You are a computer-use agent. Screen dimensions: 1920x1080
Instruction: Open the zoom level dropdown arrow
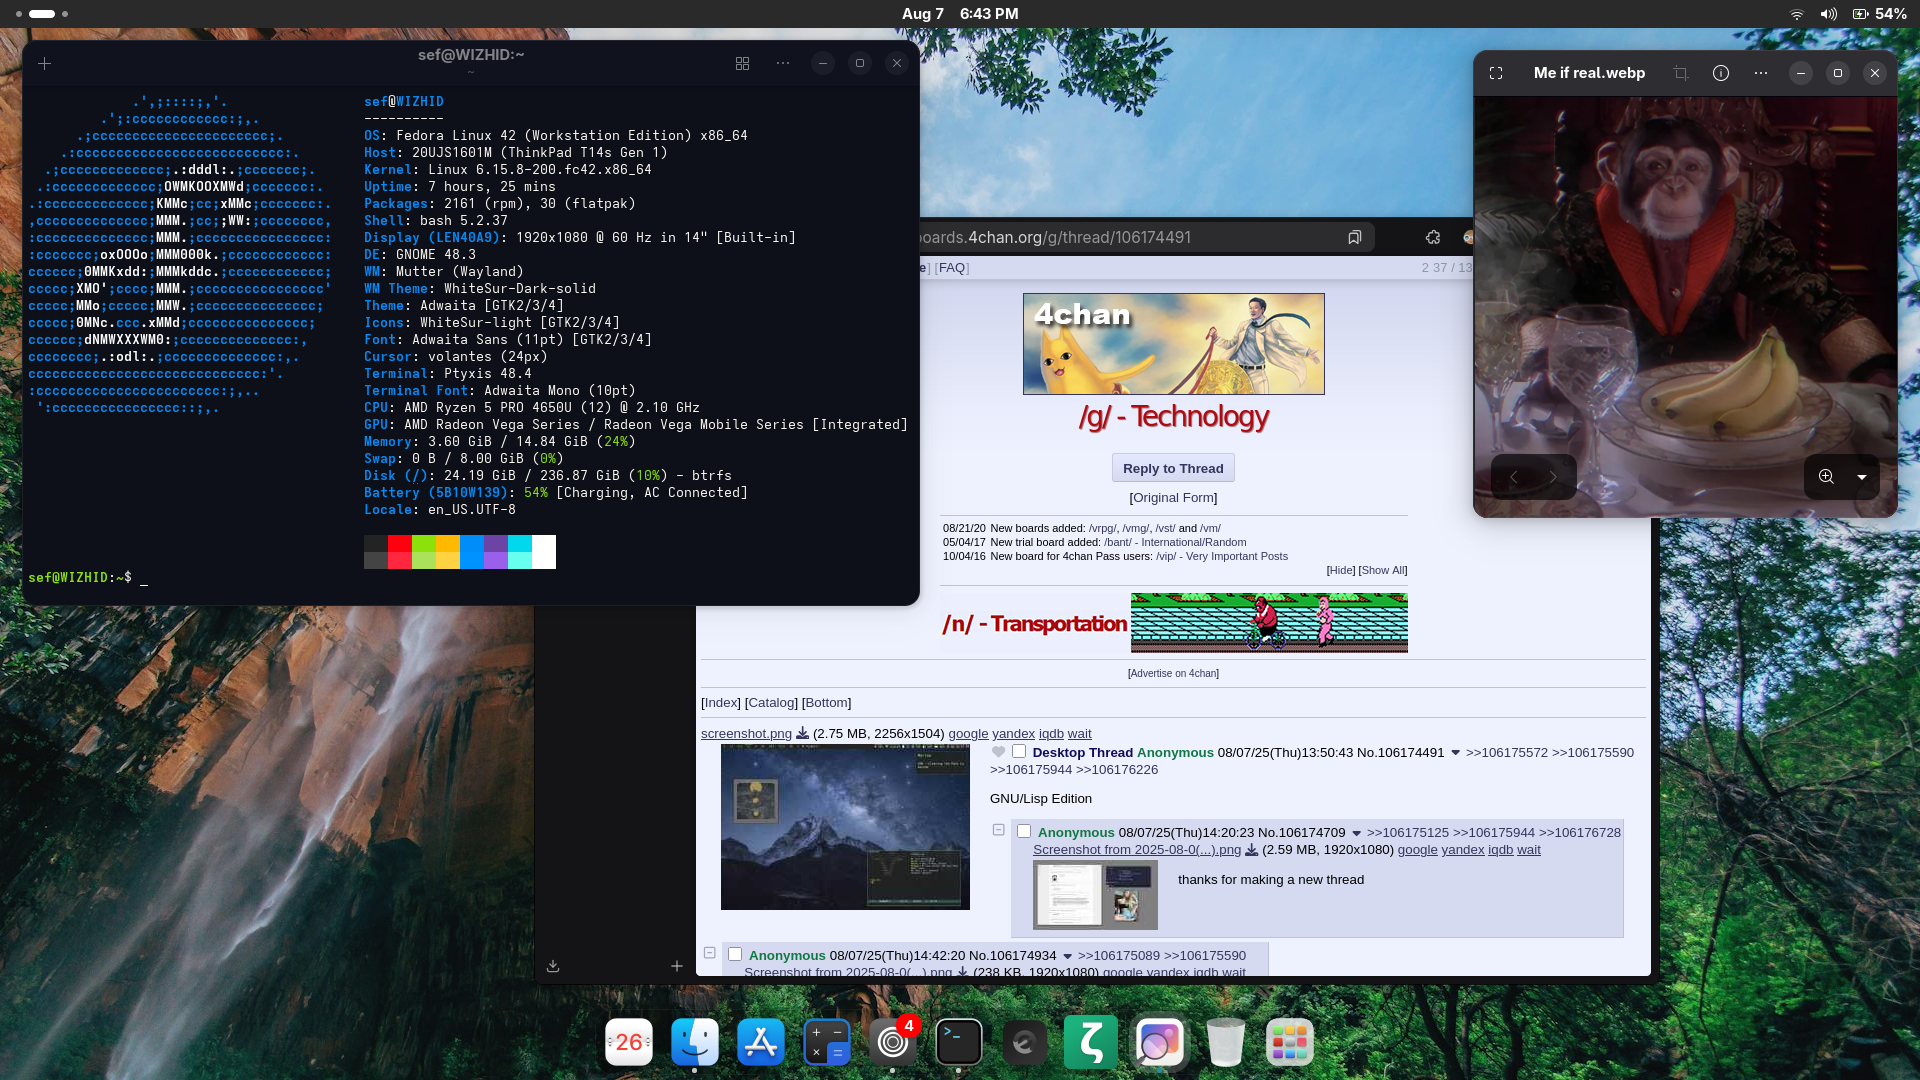tap(1862, 477)
